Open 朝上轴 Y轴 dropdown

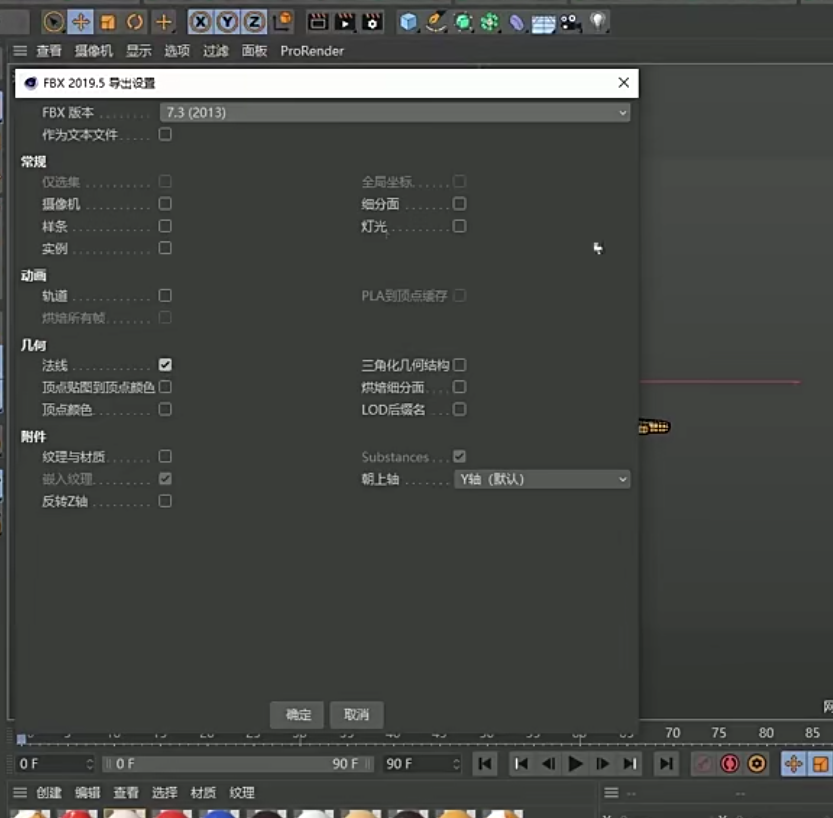[x=542, y=479]
